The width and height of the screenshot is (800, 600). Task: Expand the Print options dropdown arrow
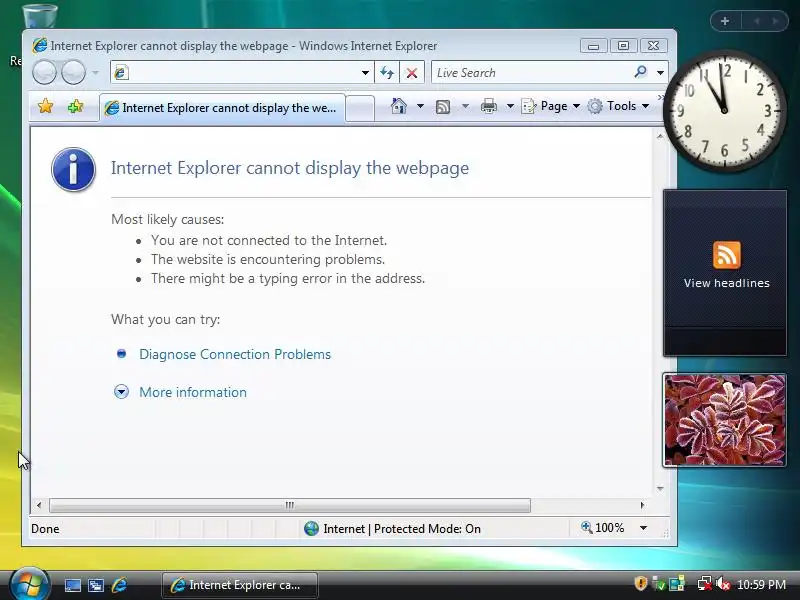pos(510,106)
